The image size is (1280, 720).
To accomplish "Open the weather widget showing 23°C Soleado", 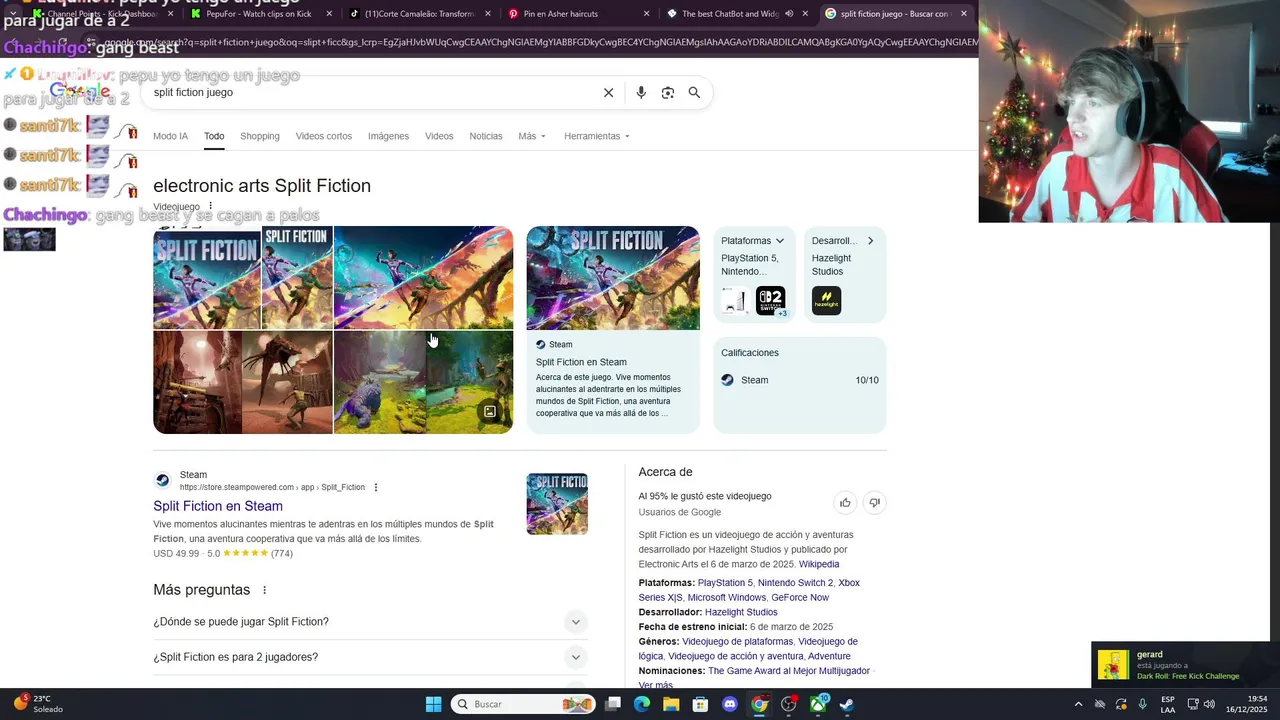I will [38, 704].
